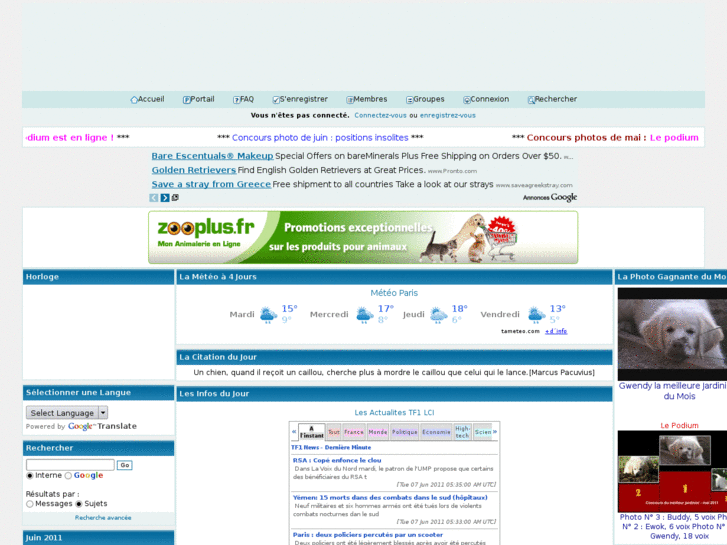
Task: Select the Google search radio button
Action: [x=68, y=476]
